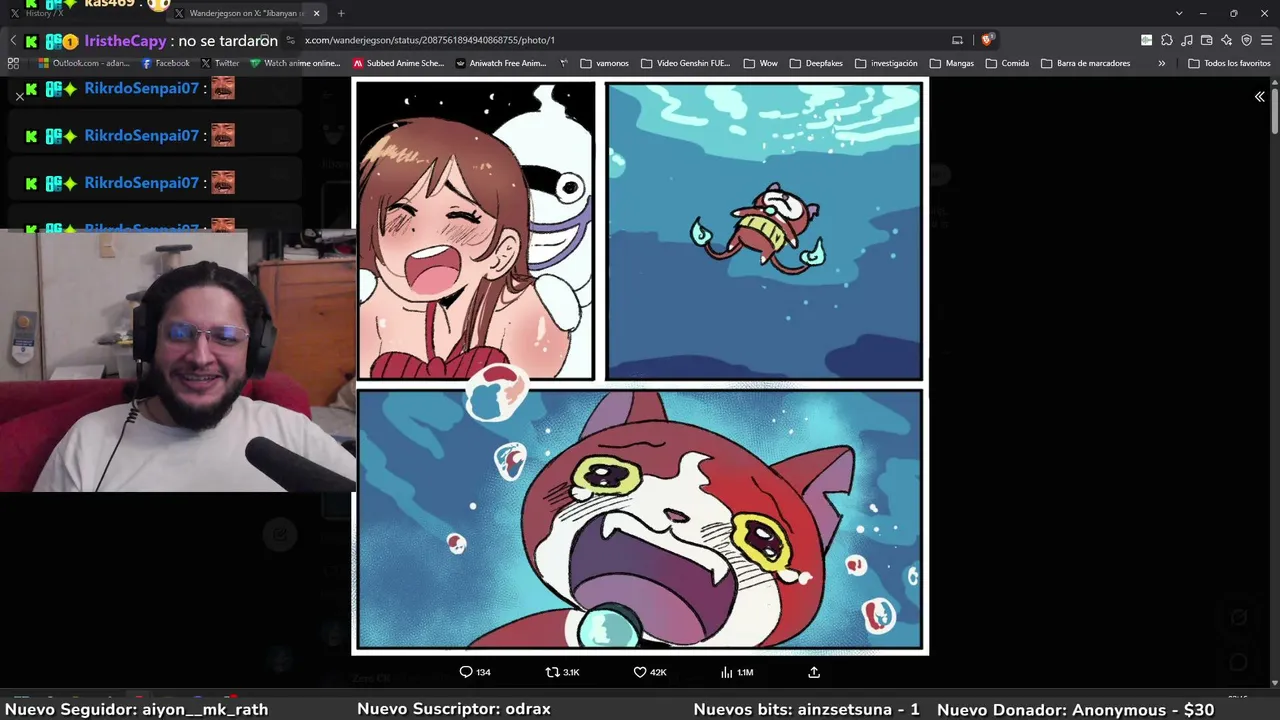Open the Brave Wallet icon
This screenshot has width=1280, height=720.
pos(1206,40)
